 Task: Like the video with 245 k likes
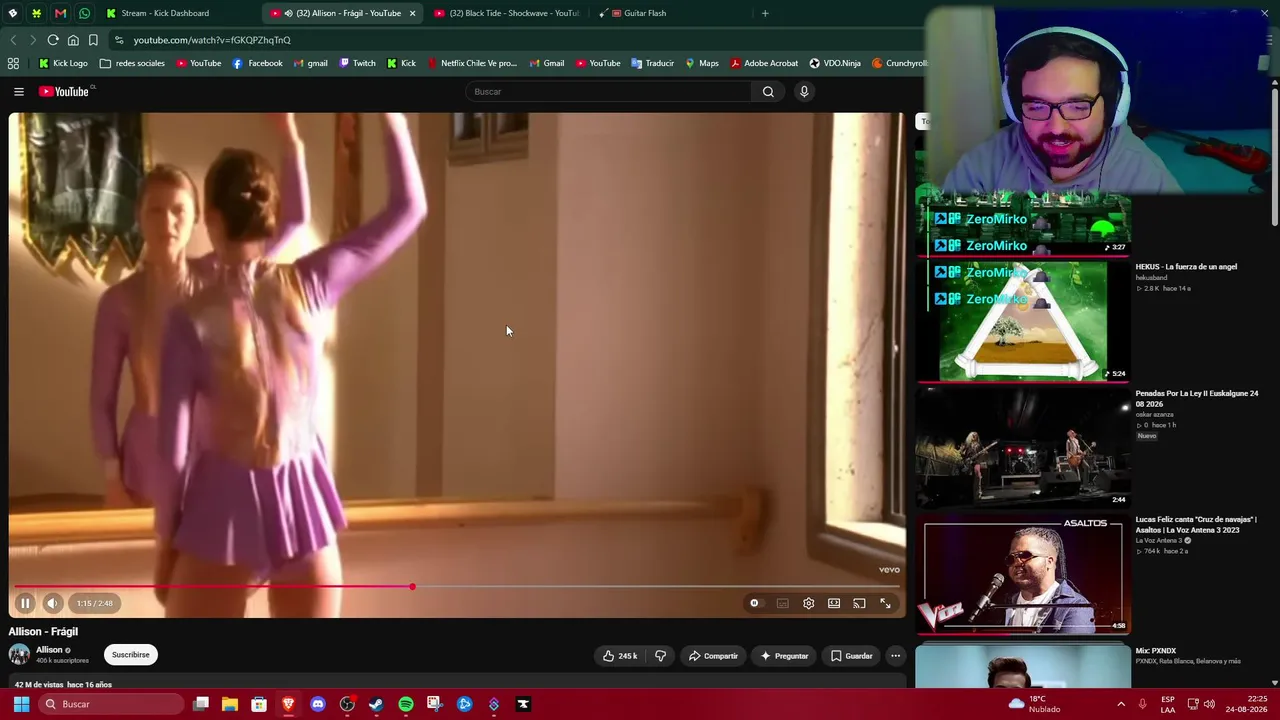619,656
